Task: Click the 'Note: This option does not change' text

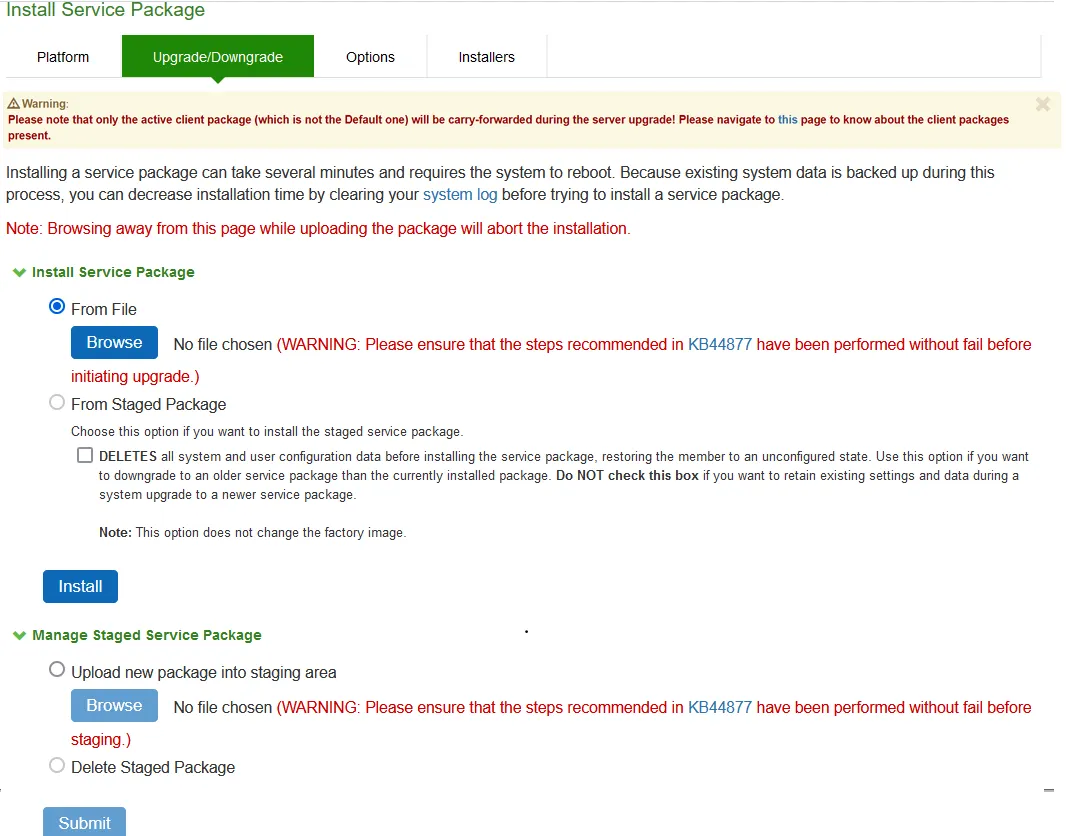Action: [x=252, y=532]
